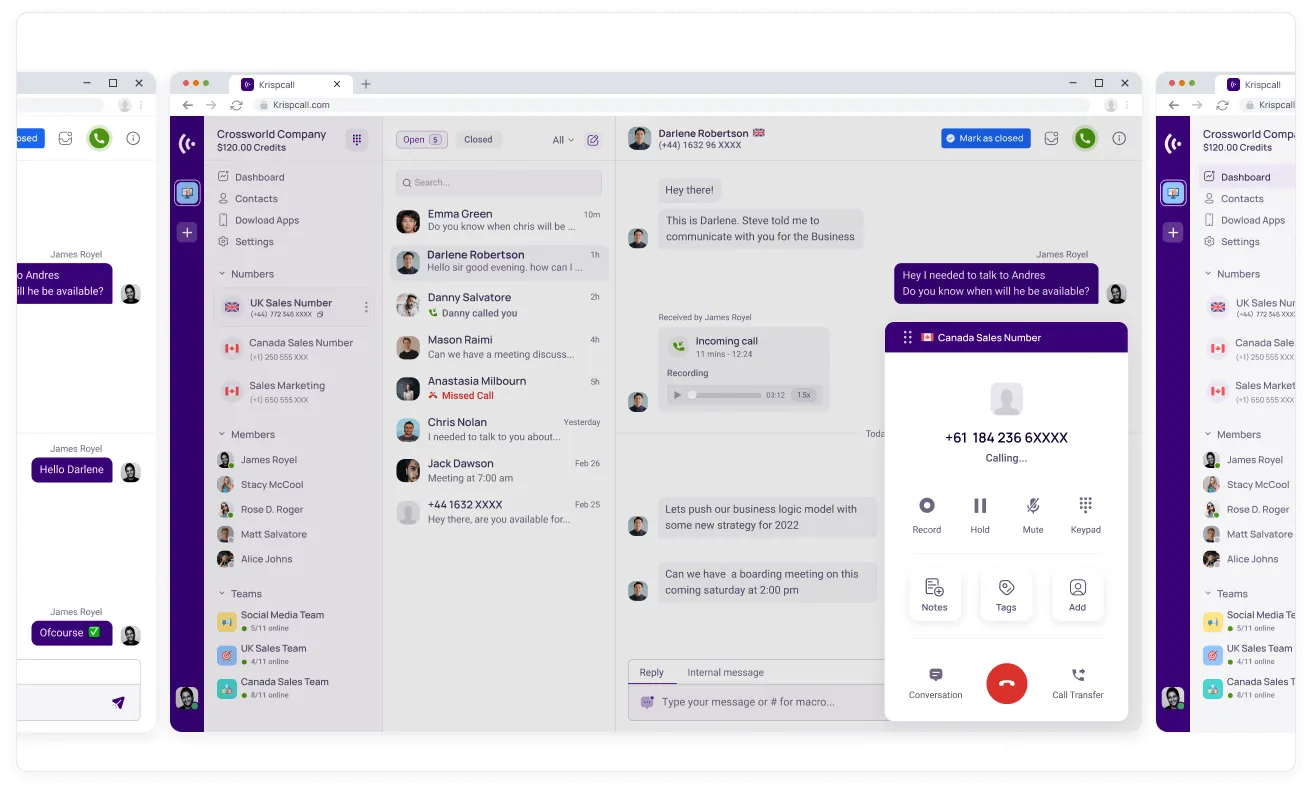Click Add participant button

pos(1077,595)
